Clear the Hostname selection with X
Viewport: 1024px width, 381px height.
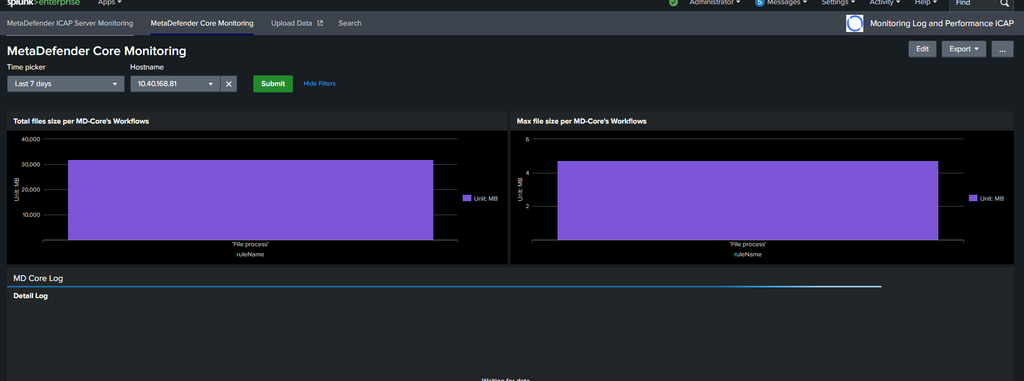tap(229, 84)
